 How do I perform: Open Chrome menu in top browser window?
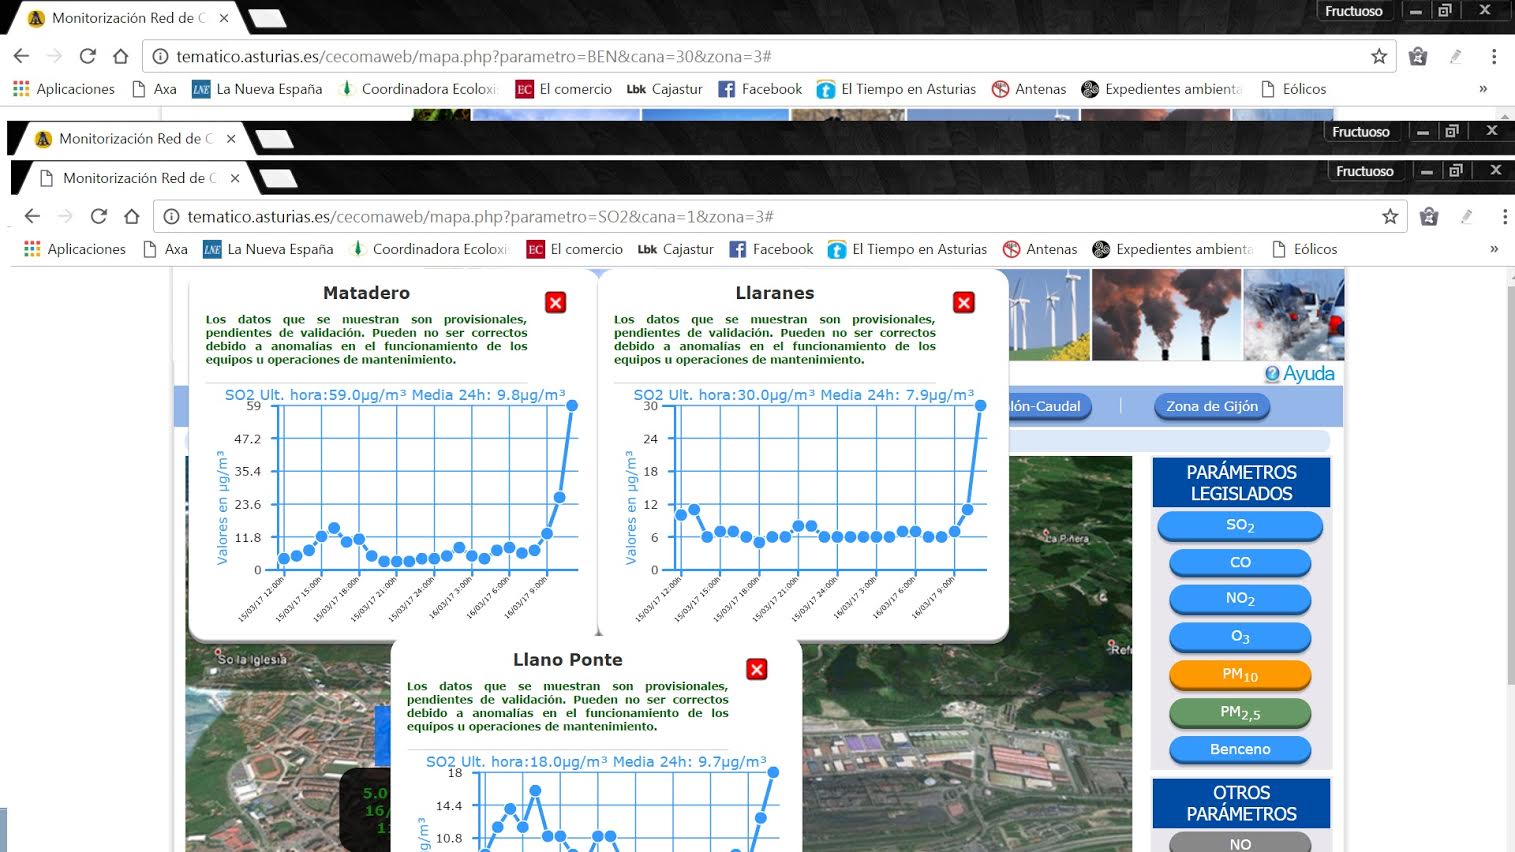[x=1494, y=56]
